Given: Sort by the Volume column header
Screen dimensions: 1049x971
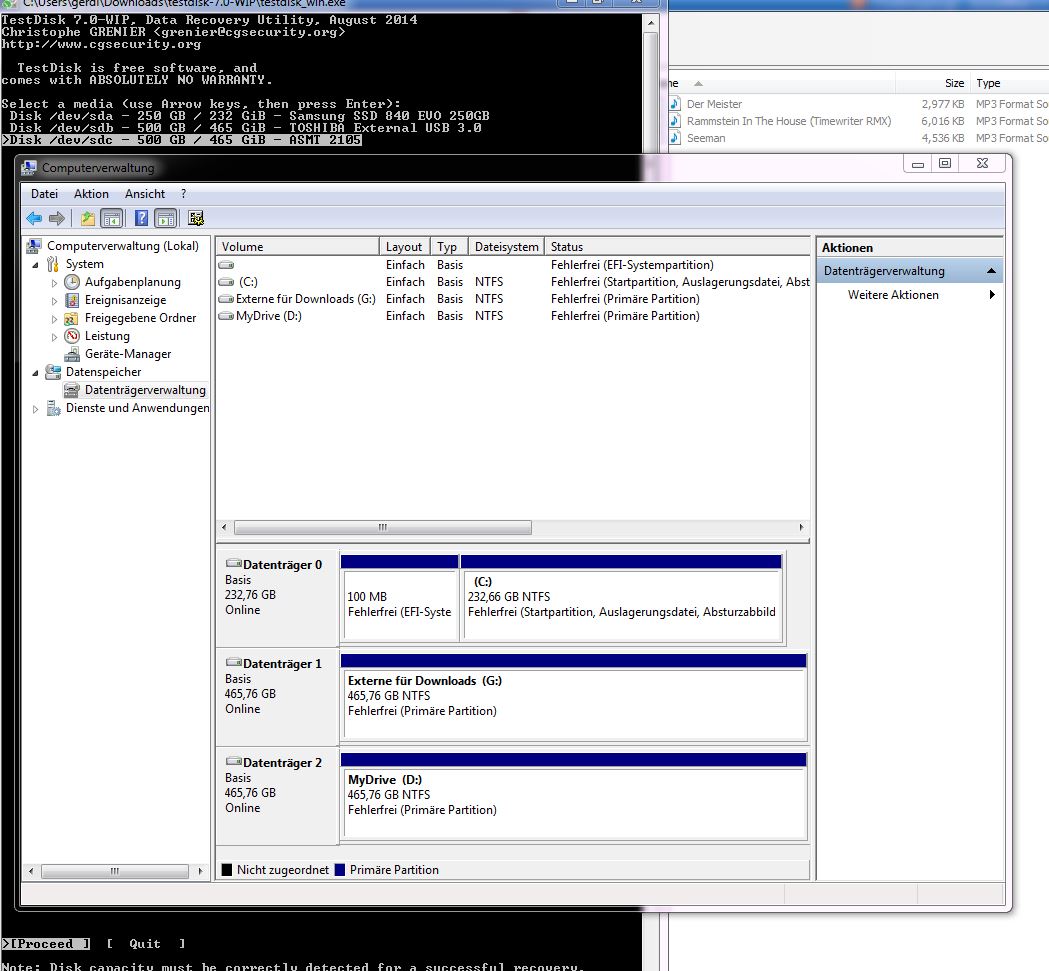Looking at the screenshot, I should pyautogui.click(x=298, y=247).
